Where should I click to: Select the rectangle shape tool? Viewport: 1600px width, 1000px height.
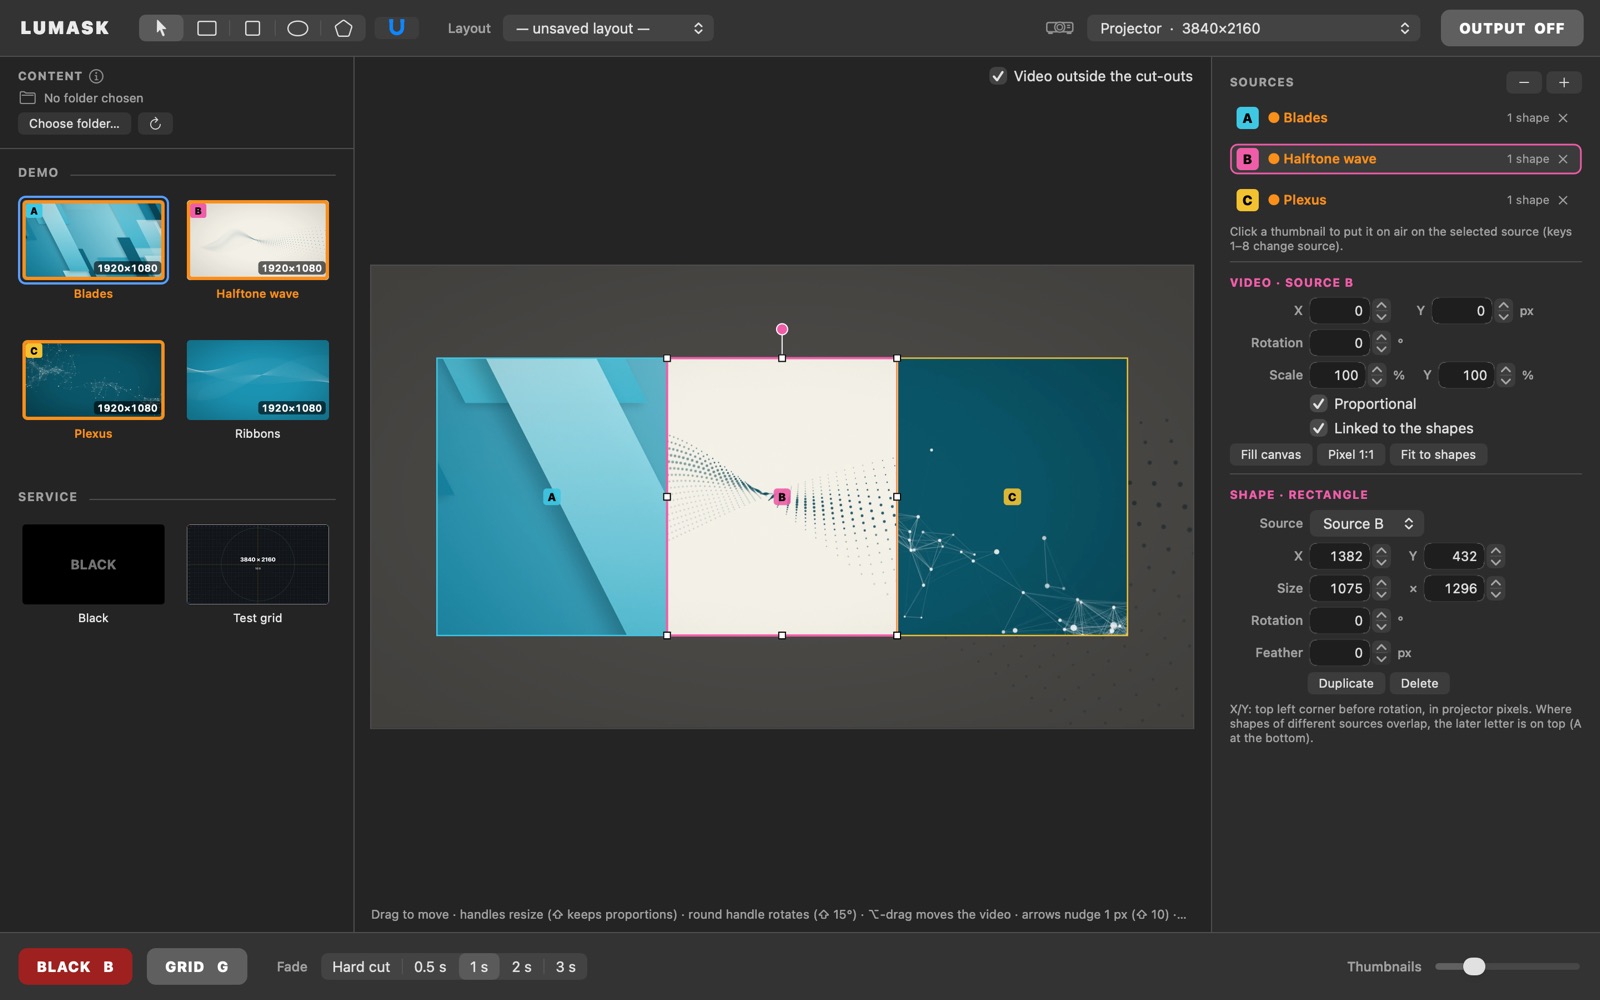(207, 28)
